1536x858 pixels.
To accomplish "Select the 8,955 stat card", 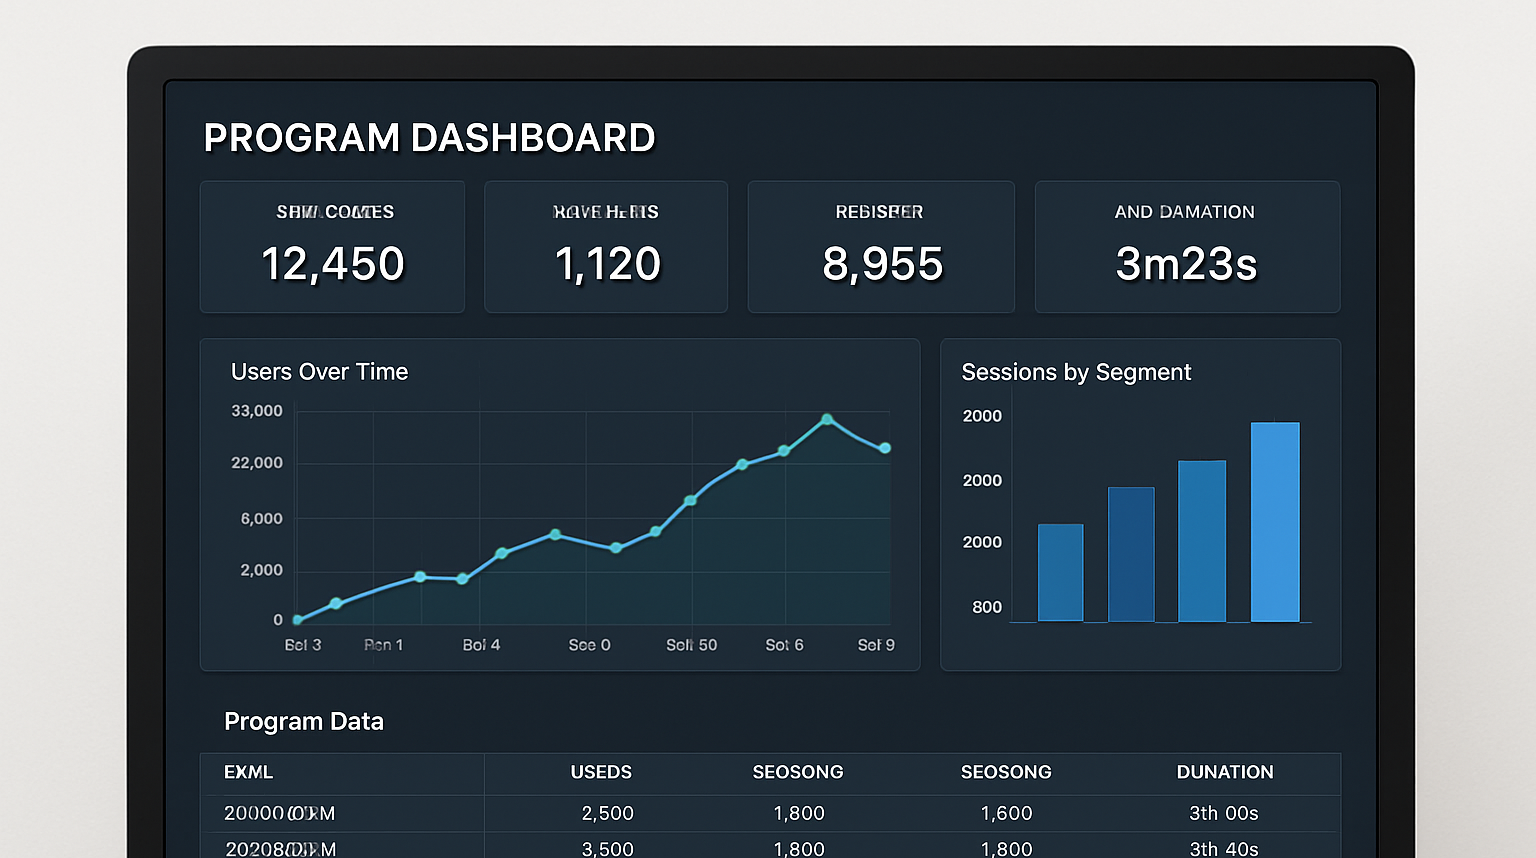I will 881,247.
